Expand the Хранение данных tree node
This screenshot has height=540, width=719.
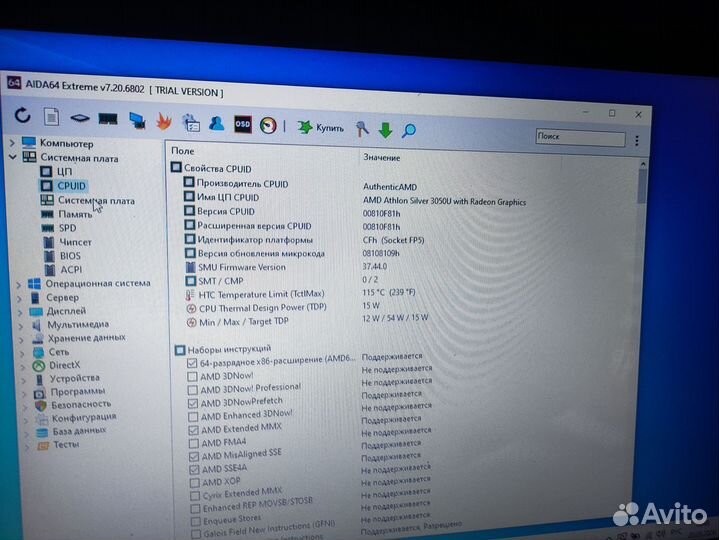tap(22, 340)
